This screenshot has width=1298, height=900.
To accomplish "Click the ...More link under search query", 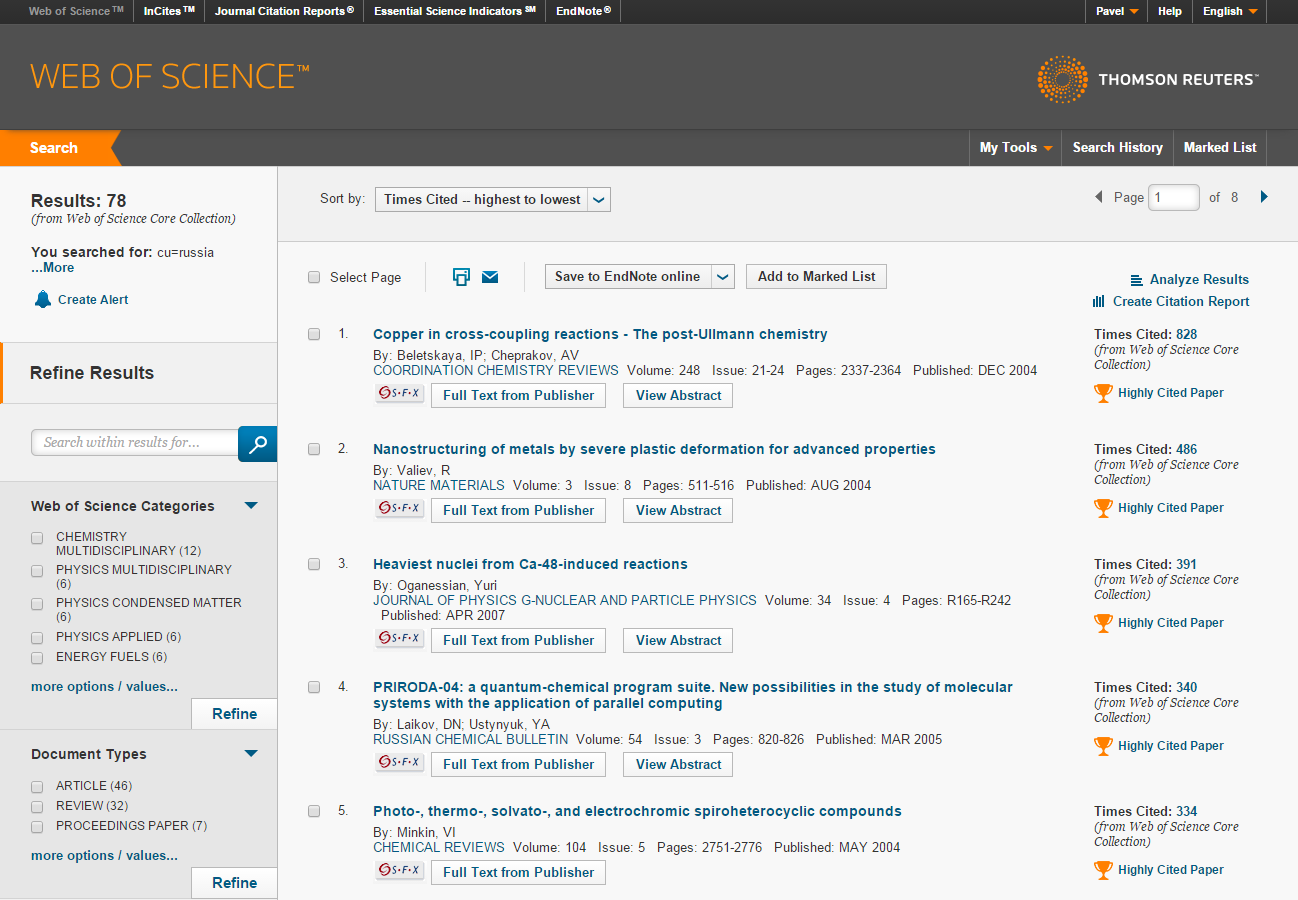I will tap(52, 268).
